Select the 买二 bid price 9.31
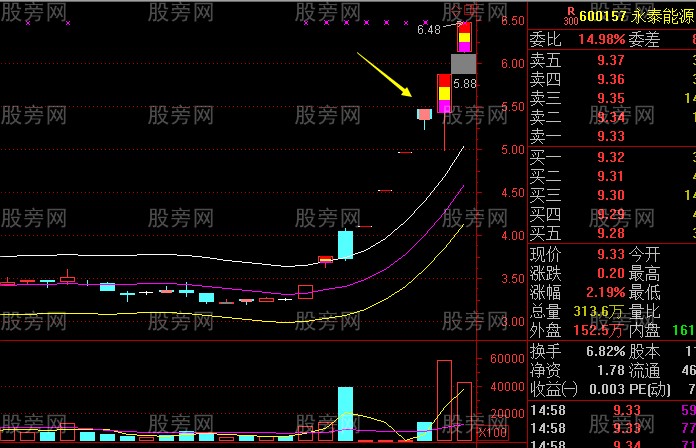Viewport: 696px width, 448px height. point(611,176)
